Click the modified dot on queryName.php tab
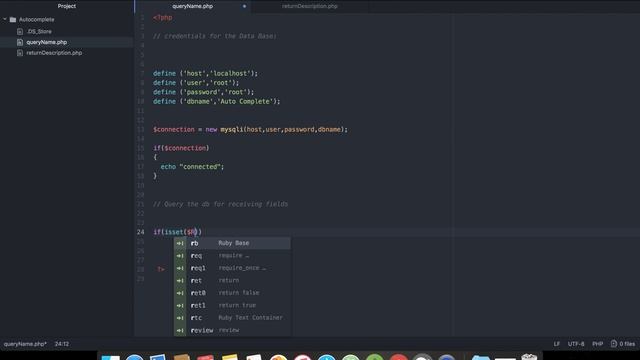640x360 pixels. pyautogui.click(x=244, y=6)
